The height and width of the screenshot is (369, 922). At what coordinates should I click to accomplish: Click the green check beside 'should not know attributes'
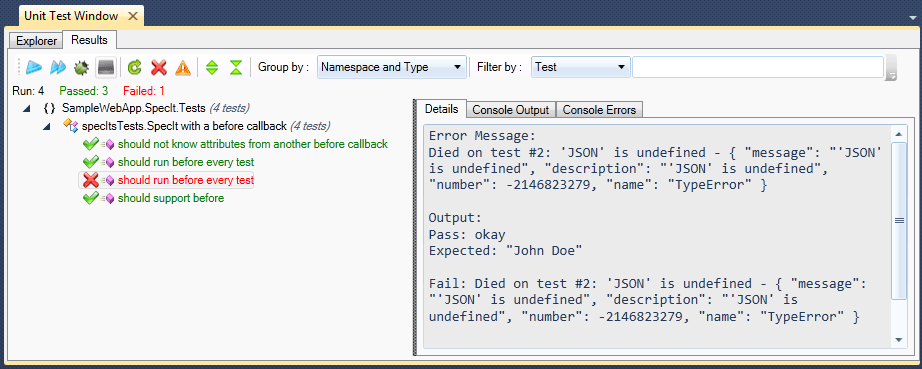(x=90, y=144)
